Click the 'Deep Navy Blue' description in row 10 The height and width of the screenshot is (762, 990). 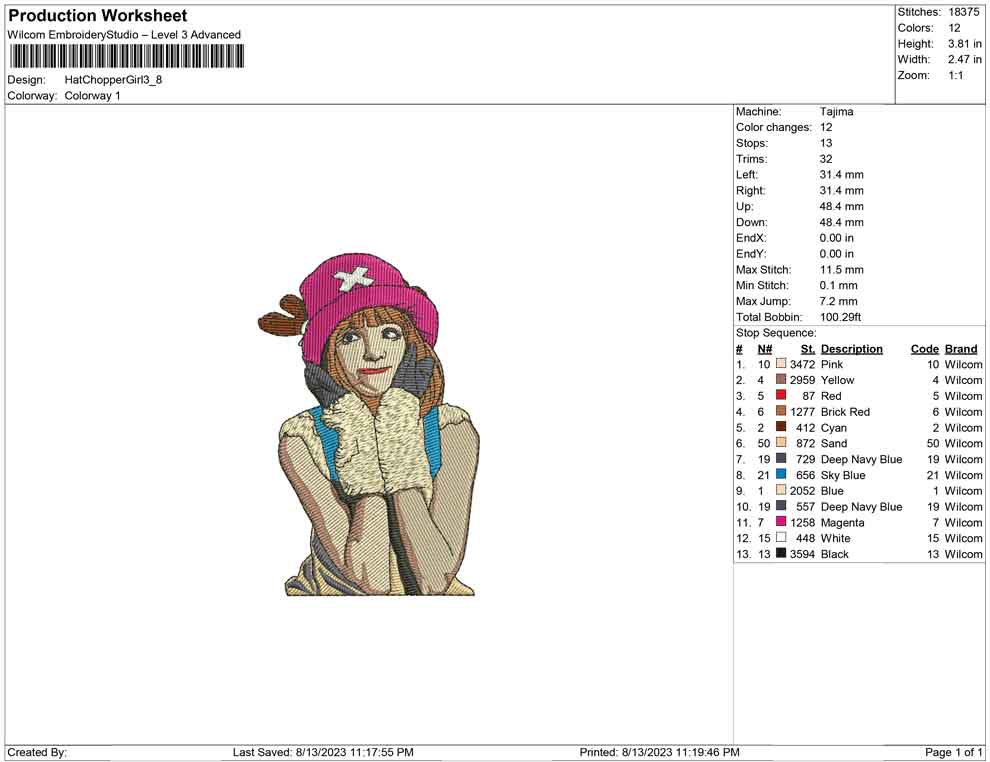point(861,506)
